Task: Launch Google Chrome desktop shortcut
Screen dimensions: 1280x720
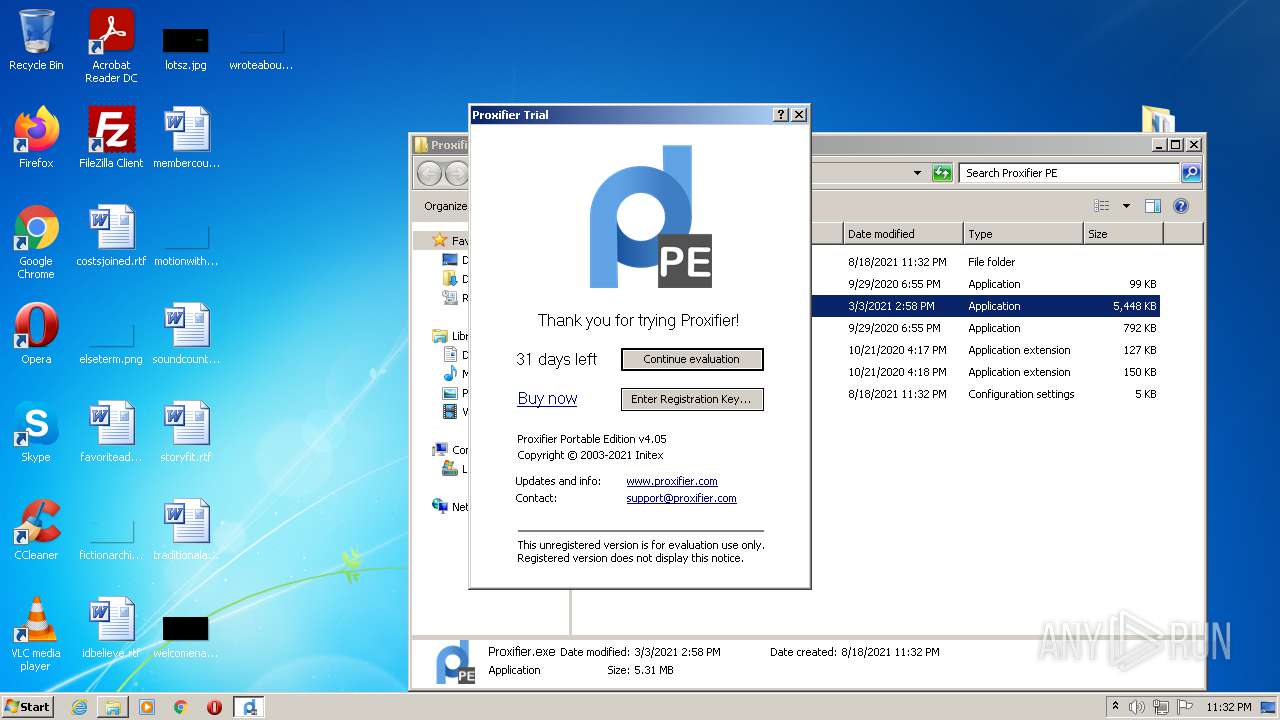Action: 36,242
